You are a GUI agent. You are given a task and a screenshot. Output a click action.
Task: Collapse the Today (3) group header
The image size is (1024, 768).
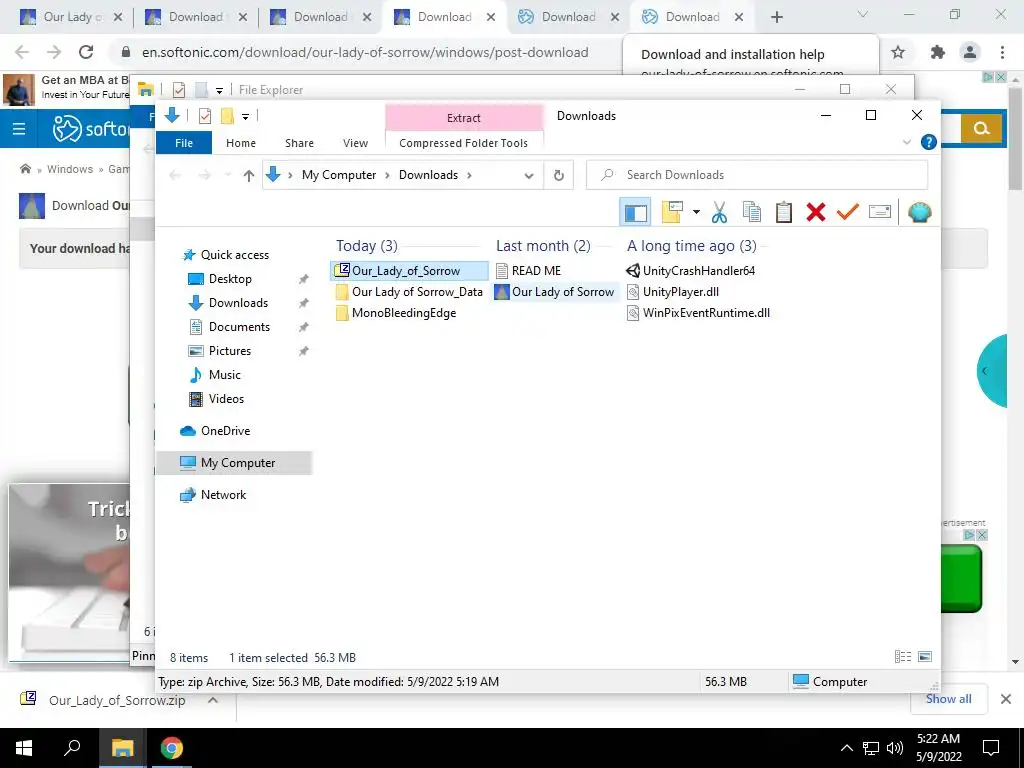coord(366,246)
